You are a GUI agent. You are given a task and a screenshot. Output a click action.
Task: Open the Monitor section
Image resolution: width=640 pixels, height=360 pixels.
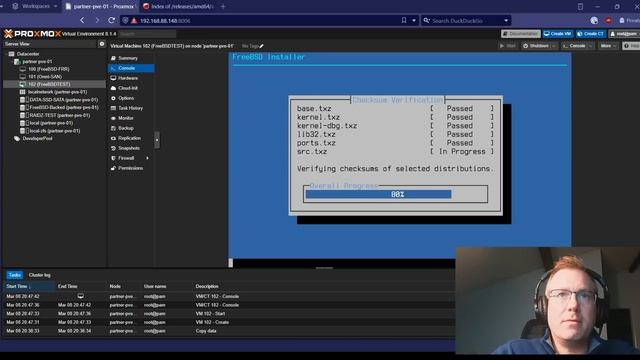tap(126, 118)
